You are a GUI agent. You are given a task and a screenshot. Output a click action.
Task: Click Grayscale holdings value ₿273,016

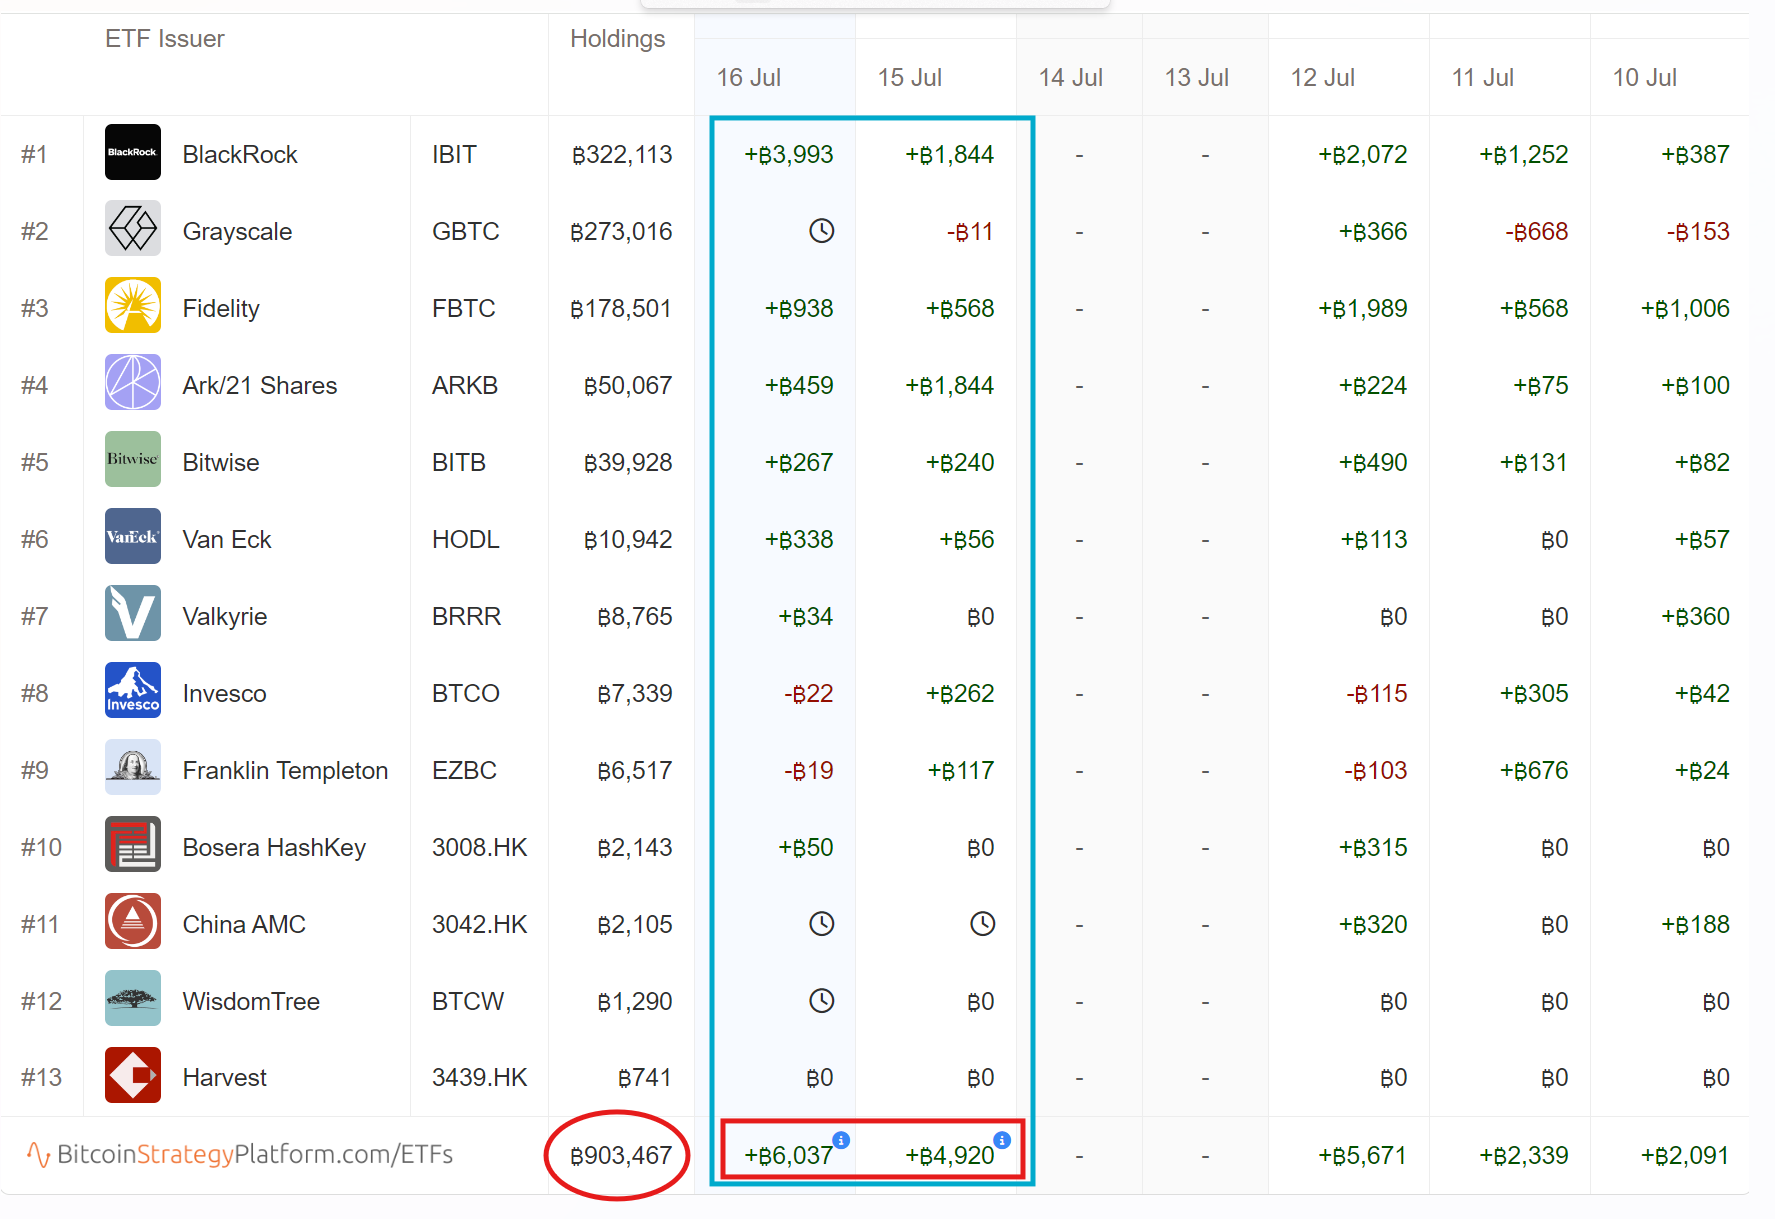pyautogui.click(x=621, y=232)
